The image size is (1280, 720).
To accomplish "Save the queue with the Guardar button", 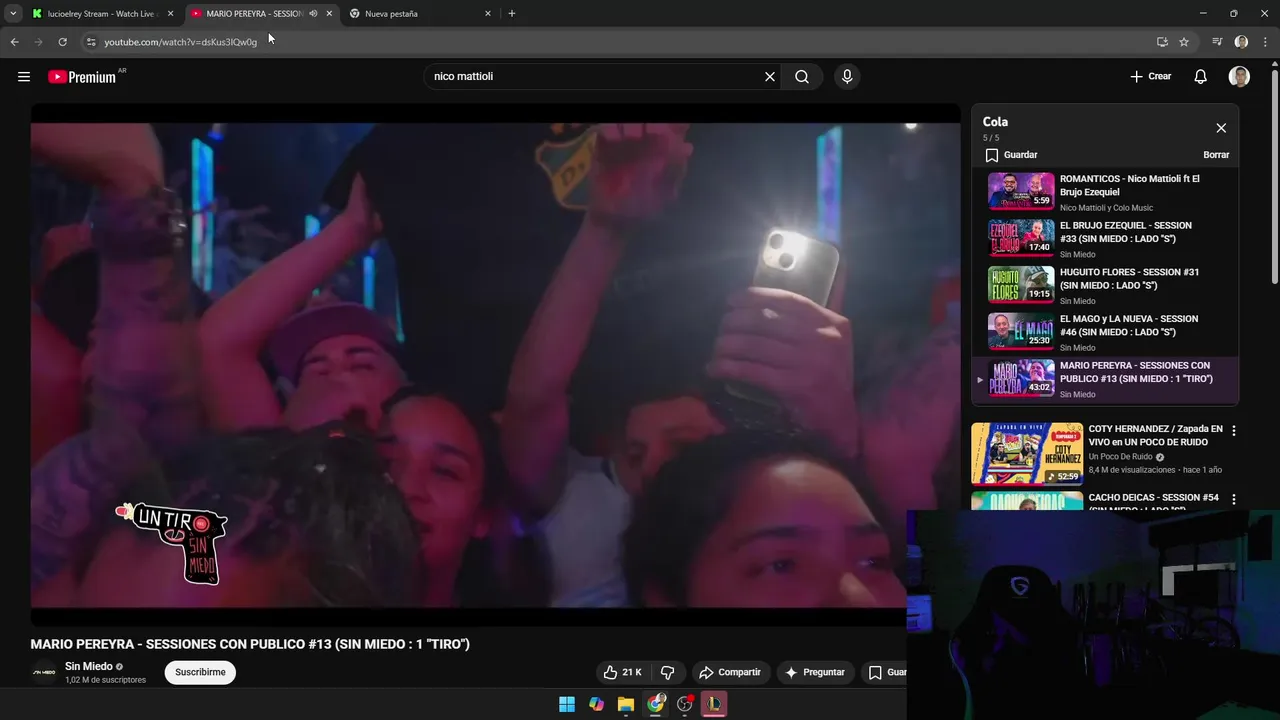I will 1011,155.
